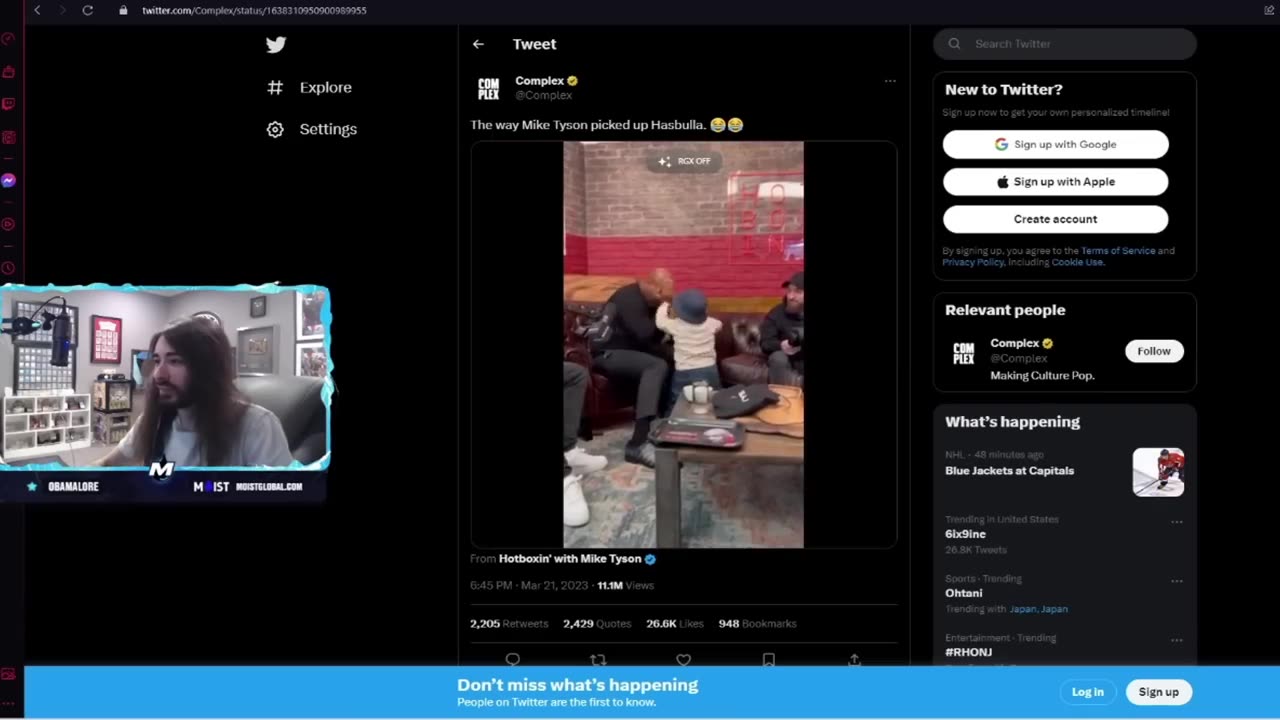The image size is (1280, 720).
Task: Reload the page with the refresh icon
Action: [88, 10]
